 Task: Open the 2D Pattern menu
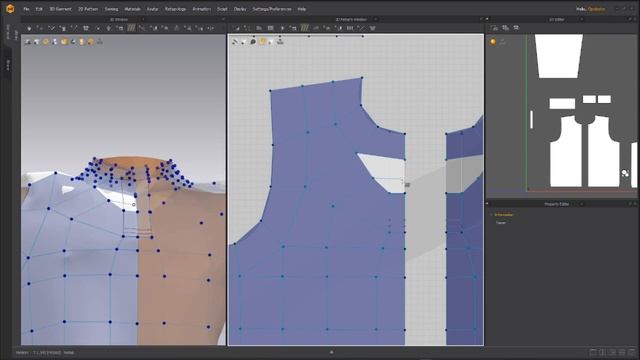click(x=88, y=9)
